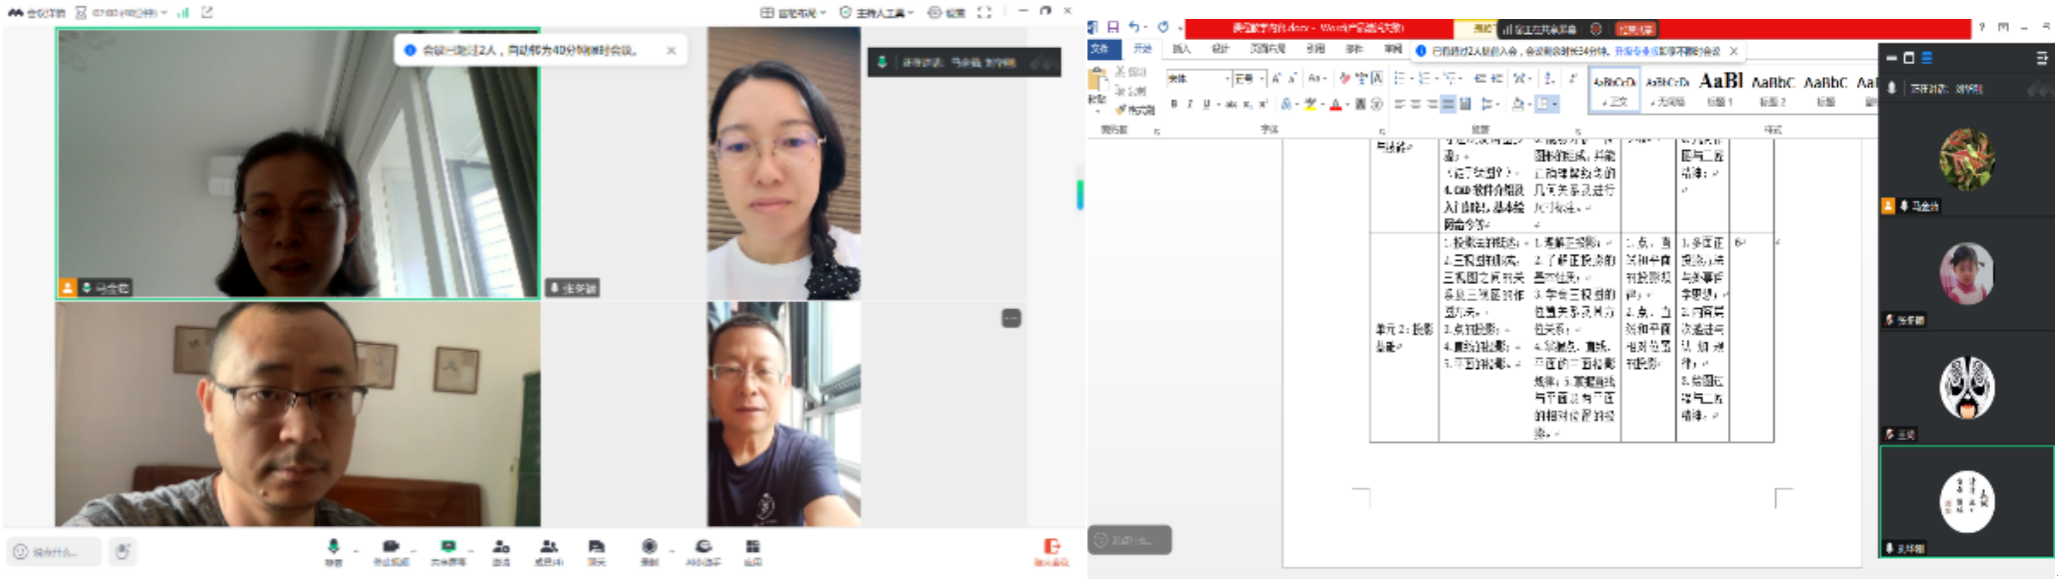This screenshot has width=2058, height=582.
Task: Expand the host tools dropdown
Action: tap(877, 13)
